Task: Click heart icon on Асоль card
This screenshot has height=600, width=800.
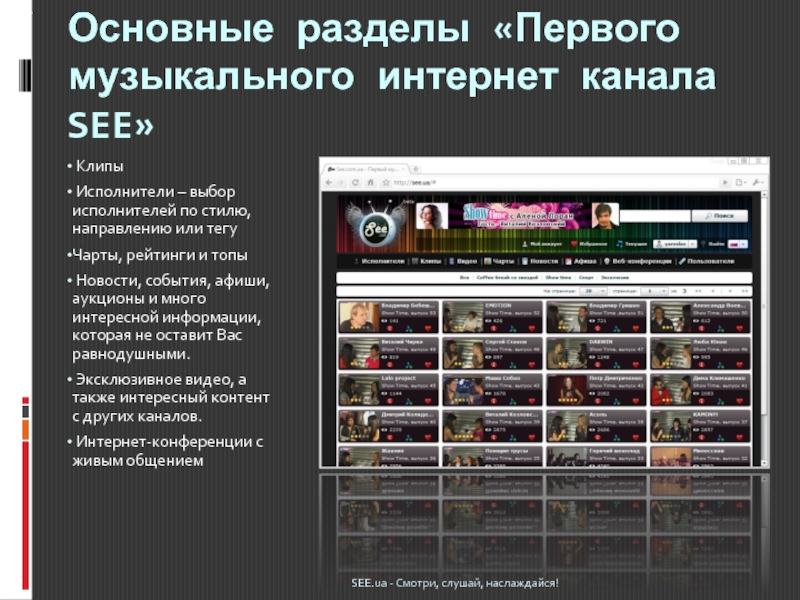Action: point(636,437)
